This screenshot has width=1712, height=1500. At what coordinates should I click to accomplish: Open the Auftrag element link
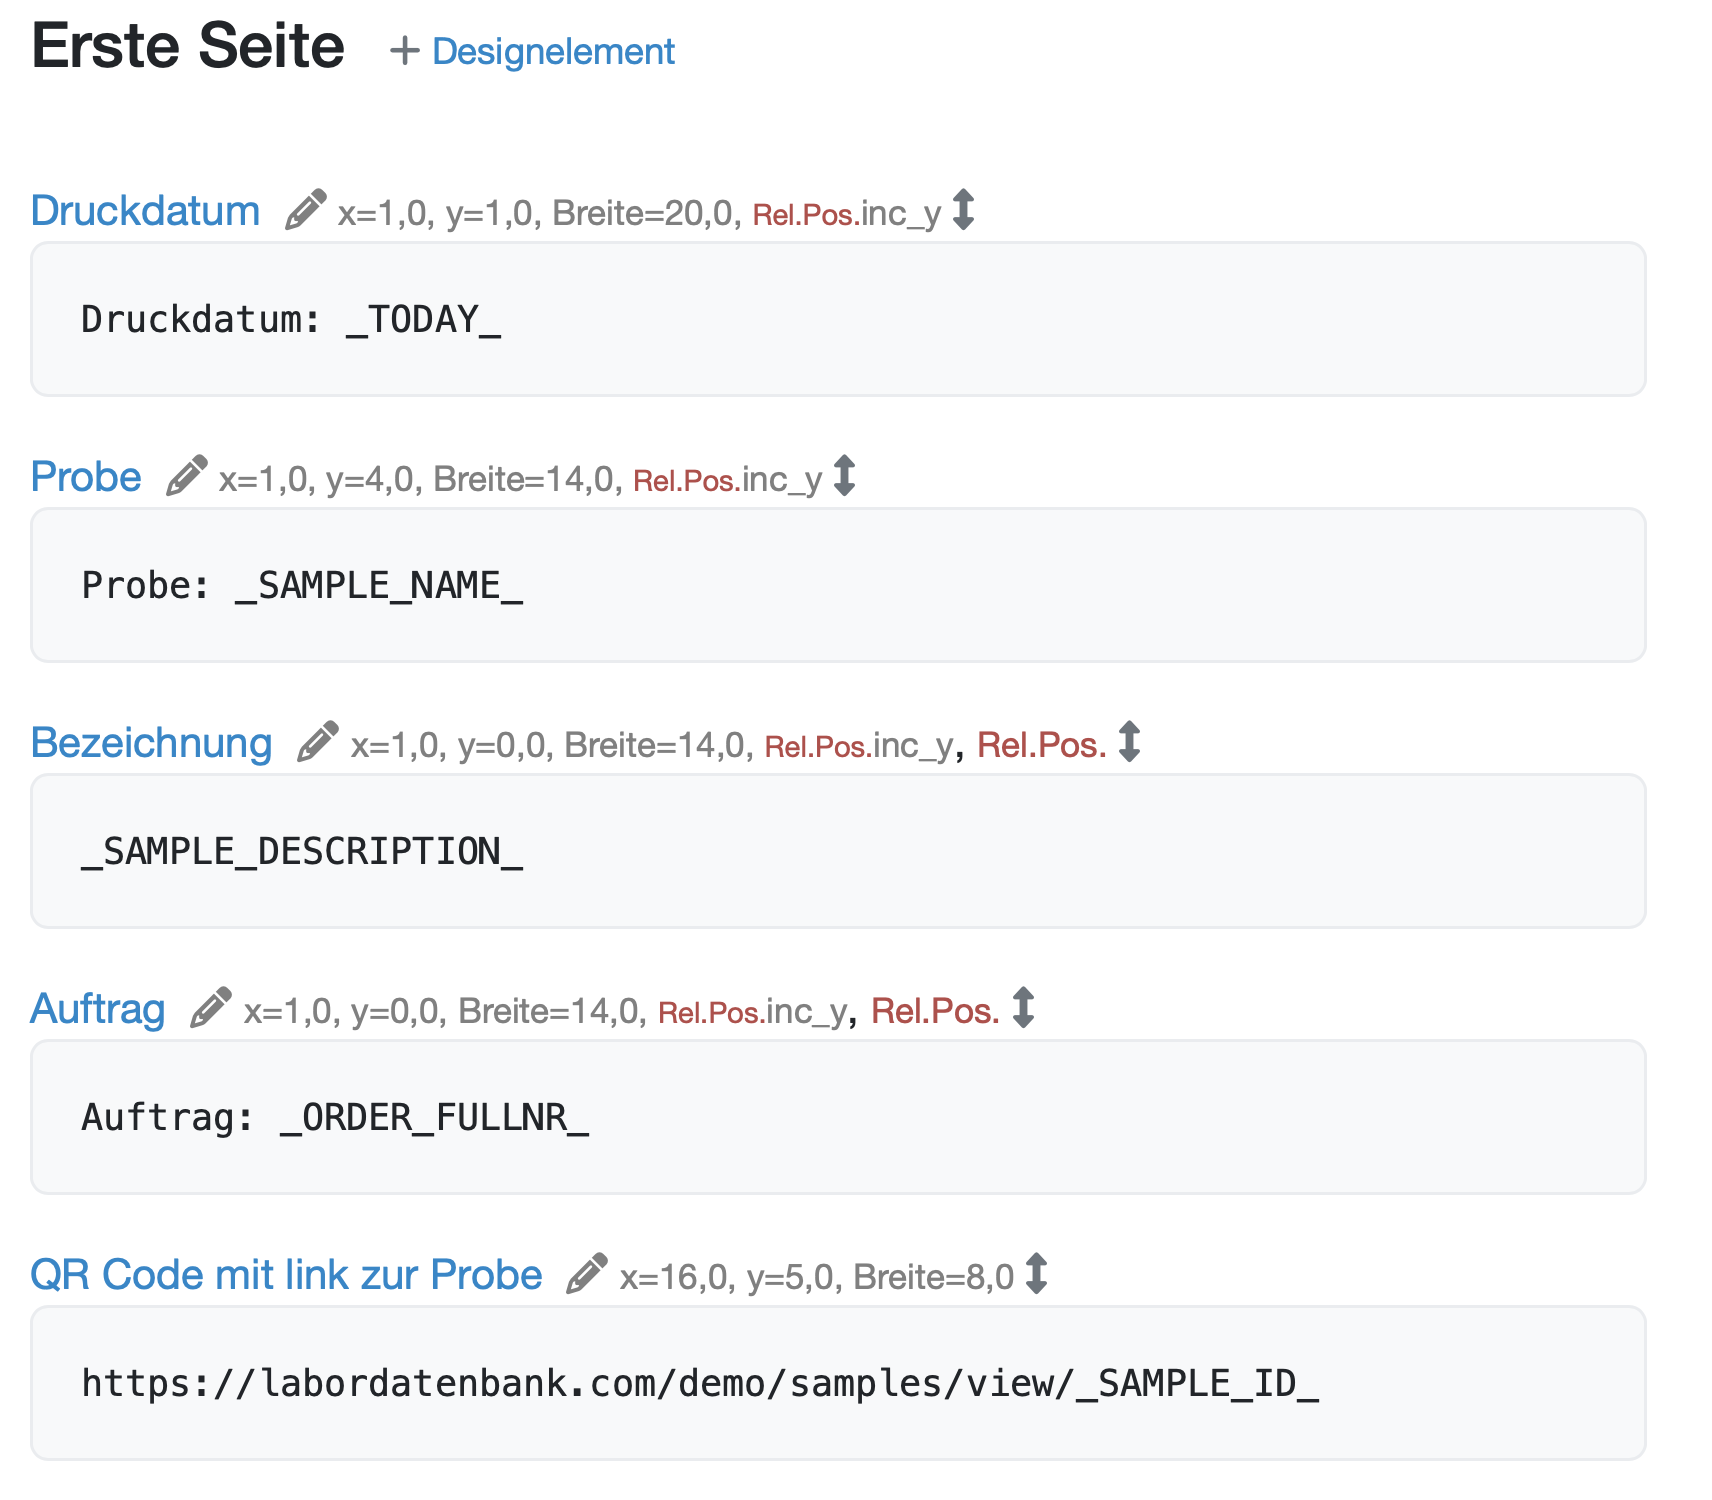point(98,1009)
